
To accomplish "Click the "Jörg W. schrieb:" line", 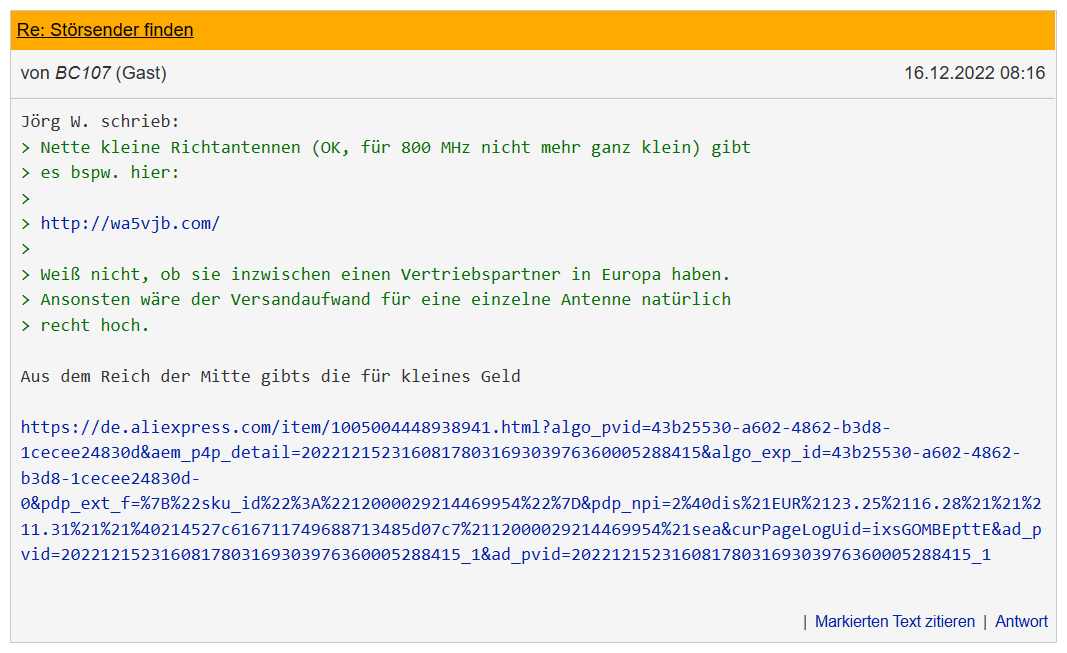I will click(x=100, y=121).
